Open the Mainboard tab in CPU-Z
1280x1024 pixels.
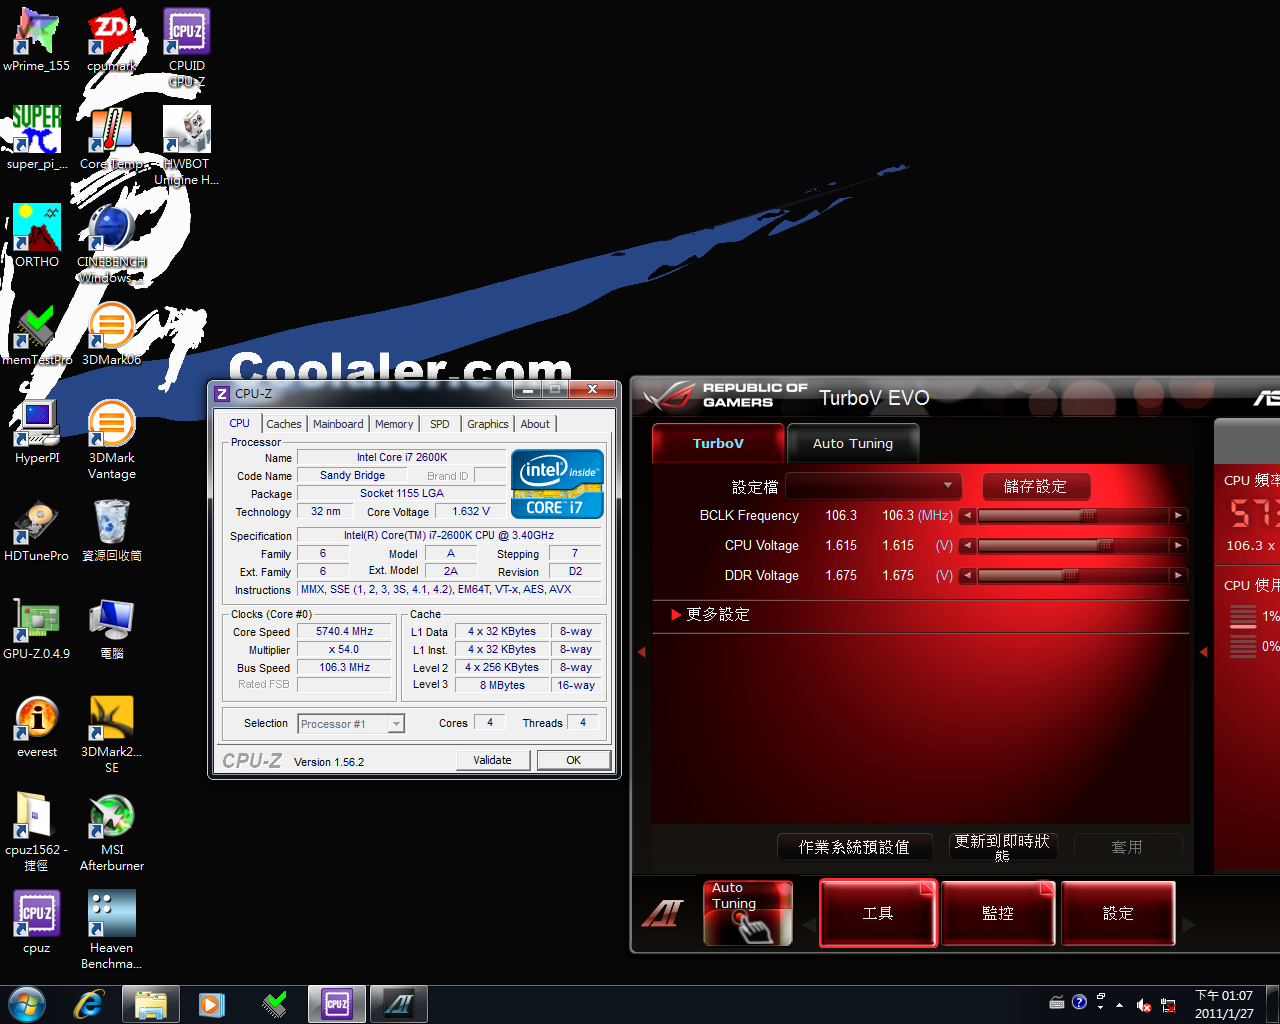(x=338, y=424)
